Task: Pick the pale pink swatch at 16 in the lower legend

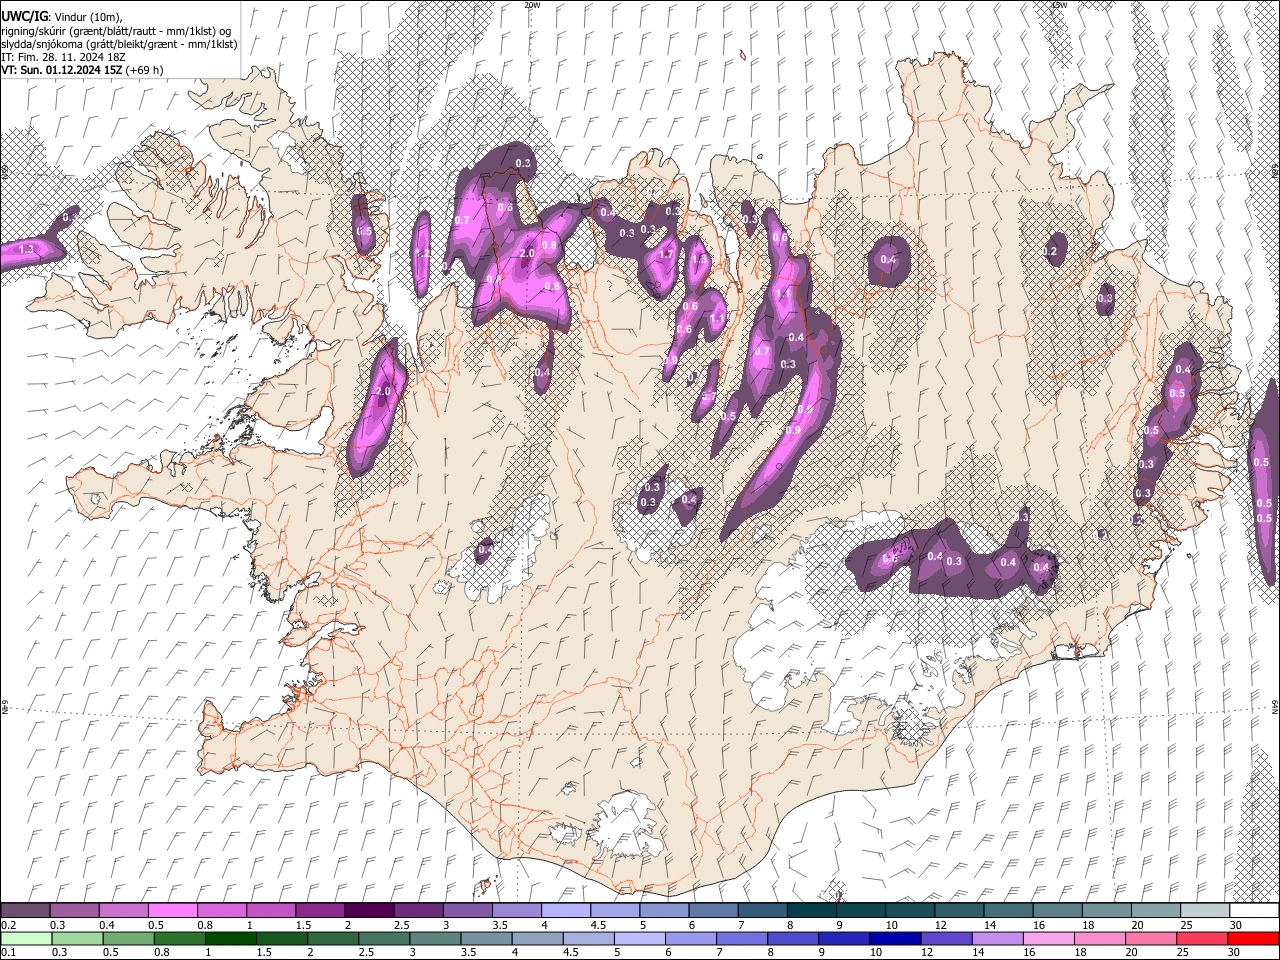Action: (x=1048, y=938)
